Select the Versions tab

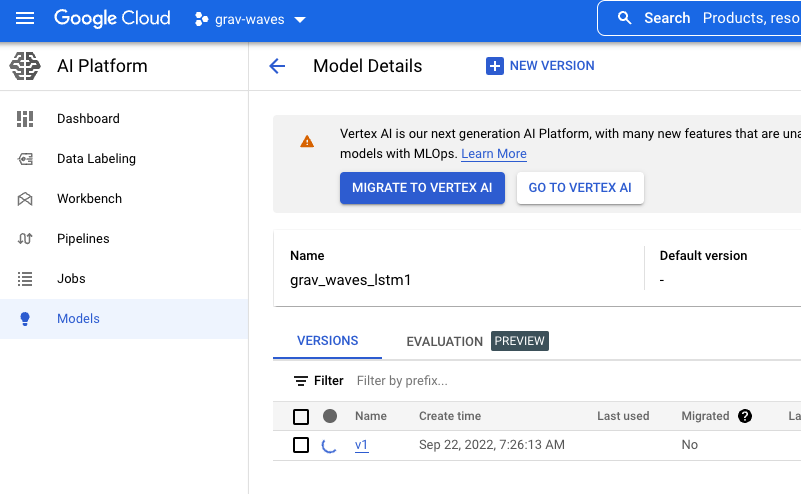pos(327,341)
